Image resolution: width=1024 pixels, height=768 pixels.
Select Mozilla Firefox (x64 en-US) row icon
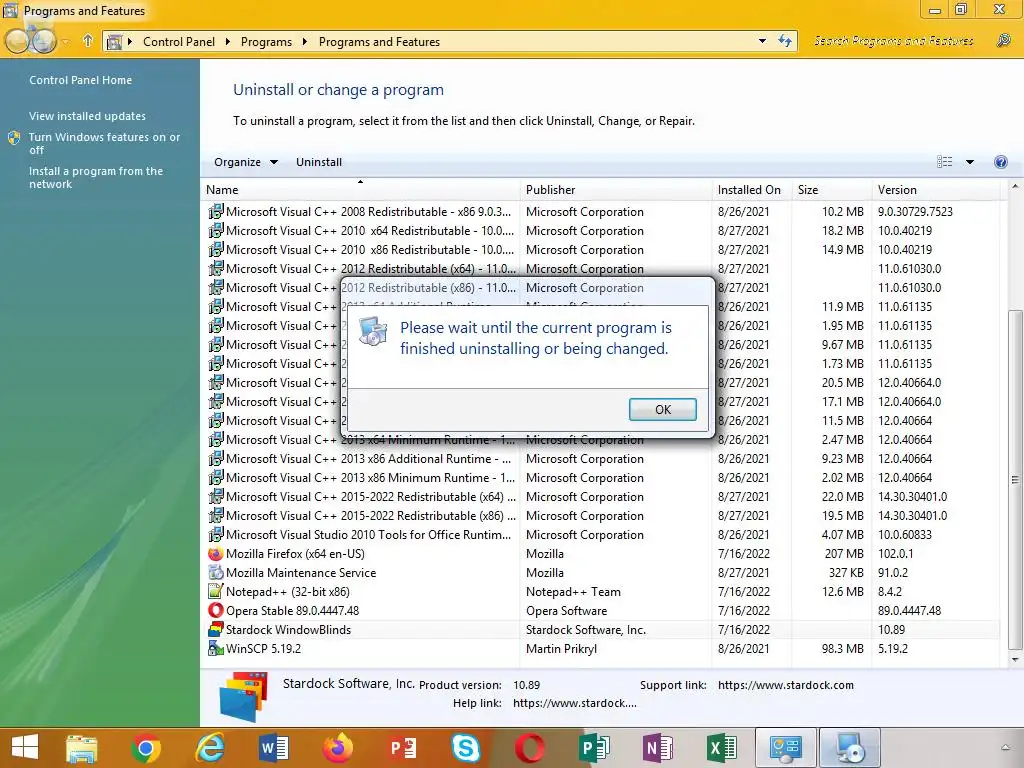point(216,554)
